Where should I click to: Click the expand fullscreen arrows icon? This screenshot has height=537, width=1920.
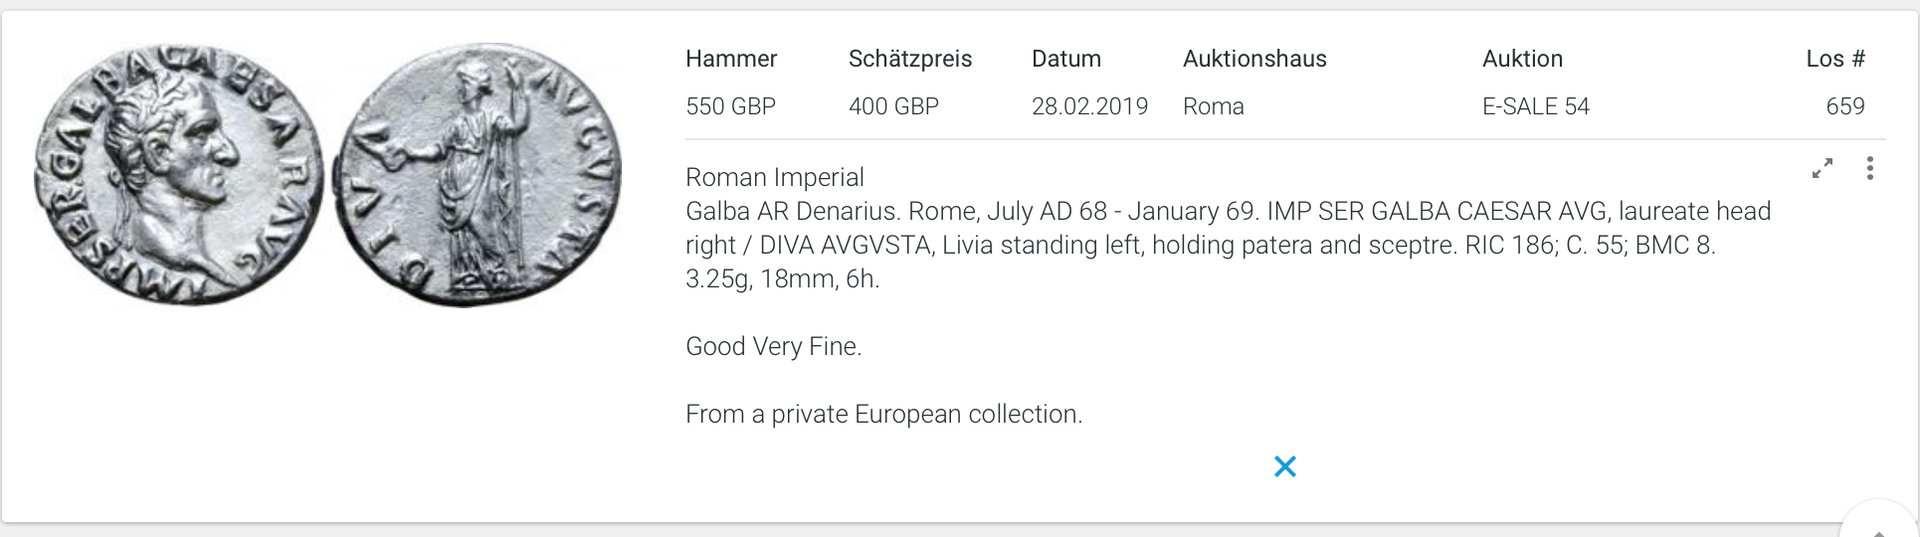pos(1822,169)
